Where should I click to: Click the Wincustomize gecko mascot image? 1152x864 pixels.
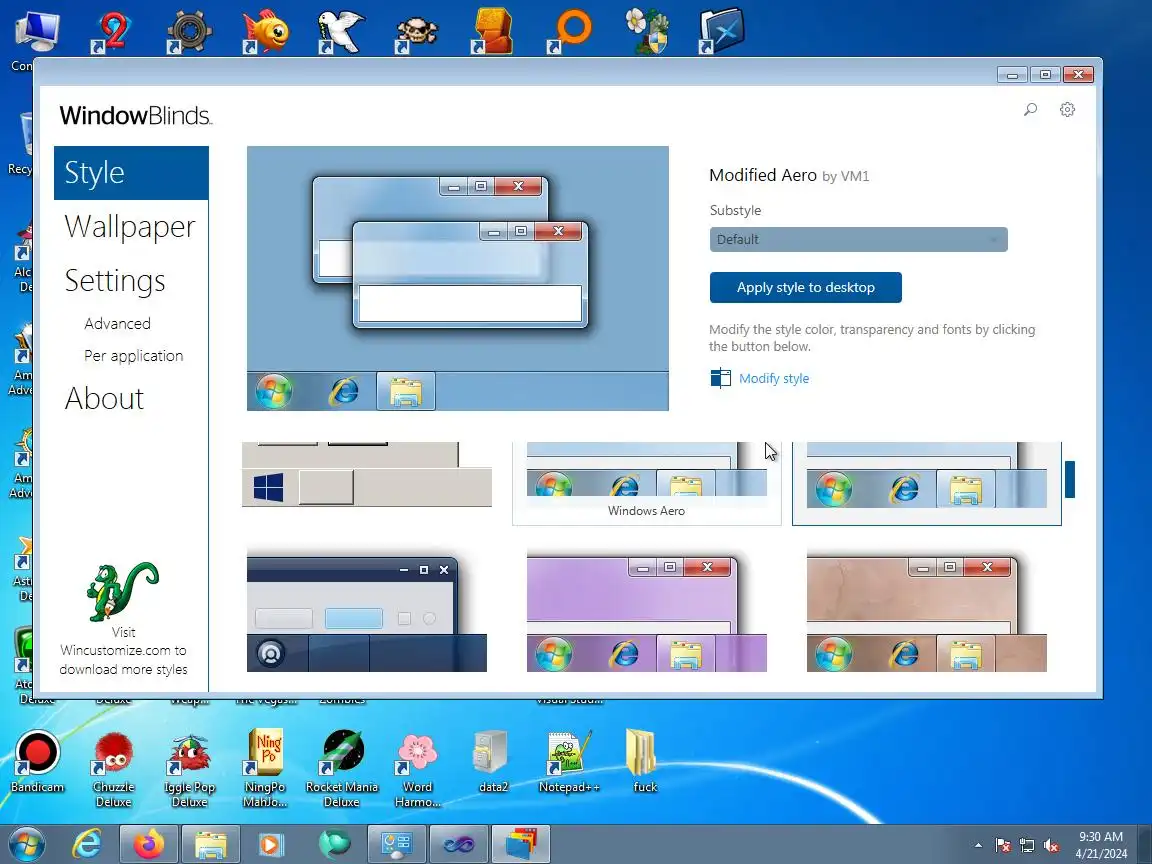[x=123, y=591]
